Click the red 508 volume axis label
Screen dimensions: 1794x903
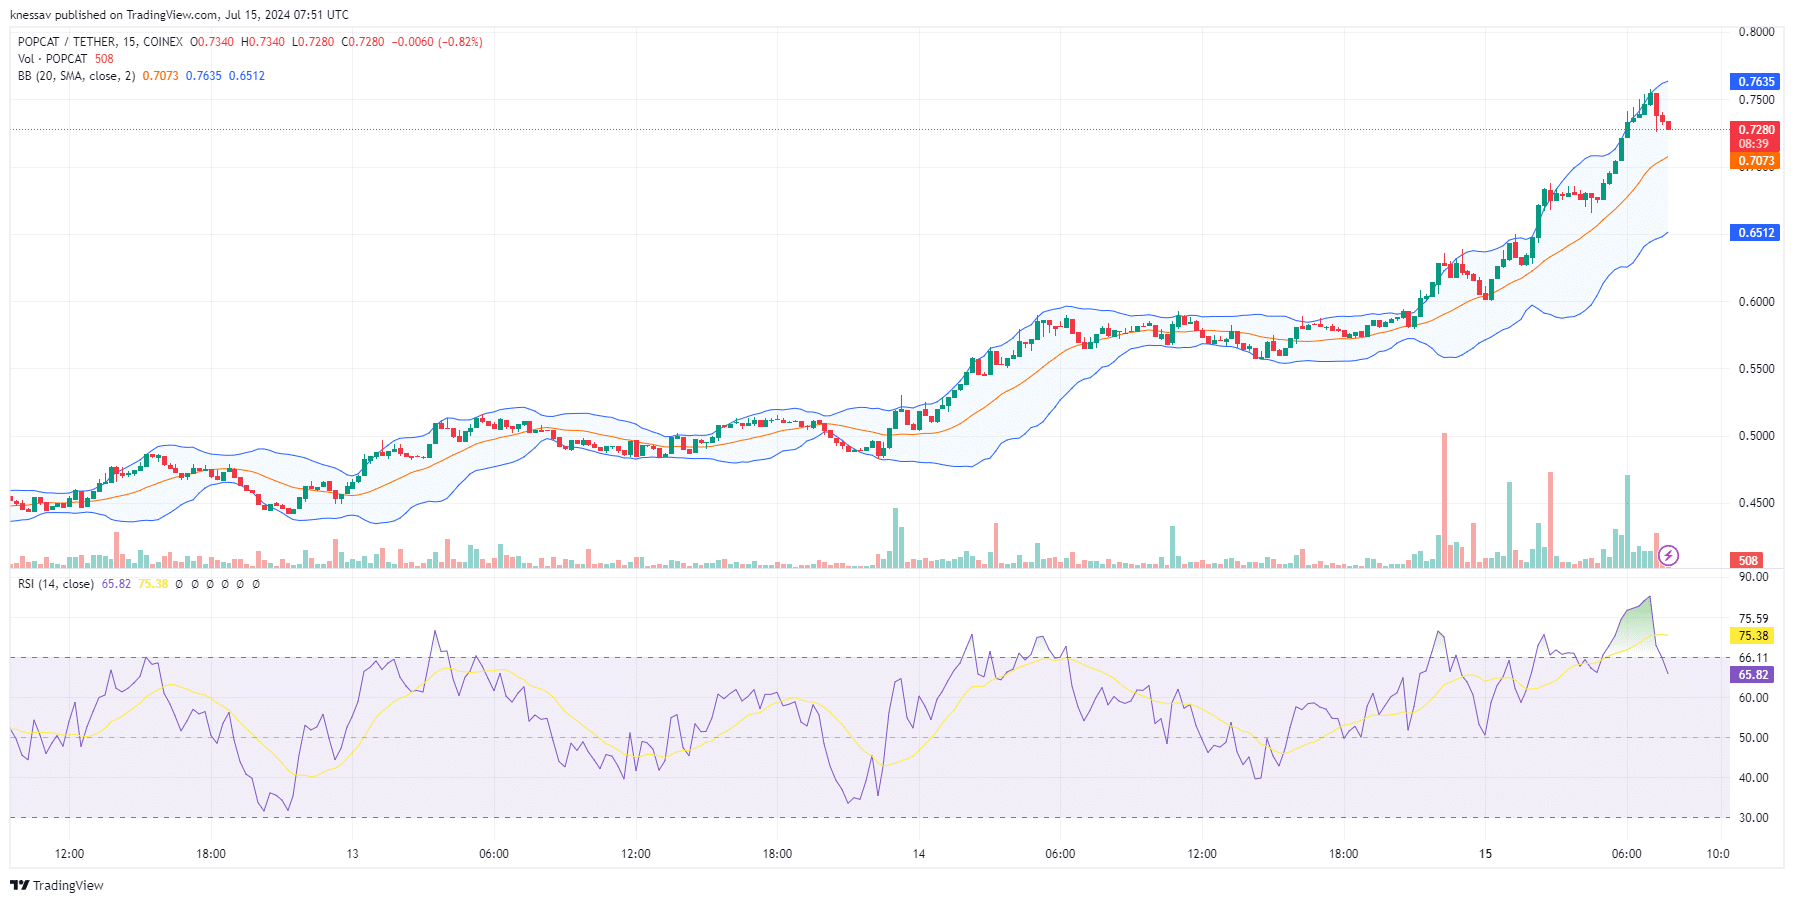pos(1747,561)
